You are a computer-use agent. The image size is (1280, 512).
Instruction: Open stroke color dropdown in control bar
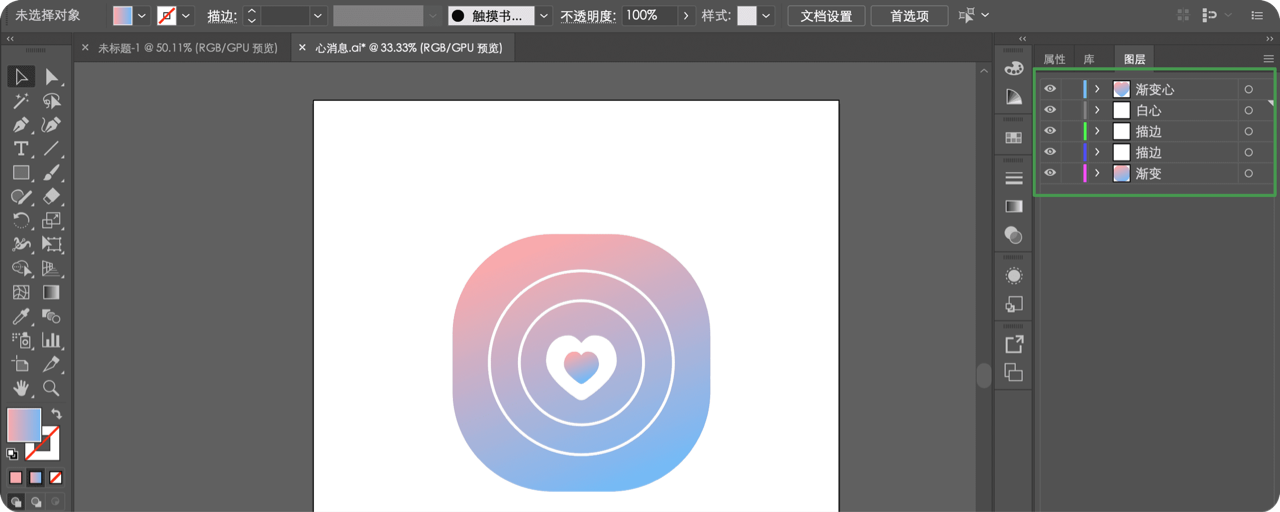[186, 16]
